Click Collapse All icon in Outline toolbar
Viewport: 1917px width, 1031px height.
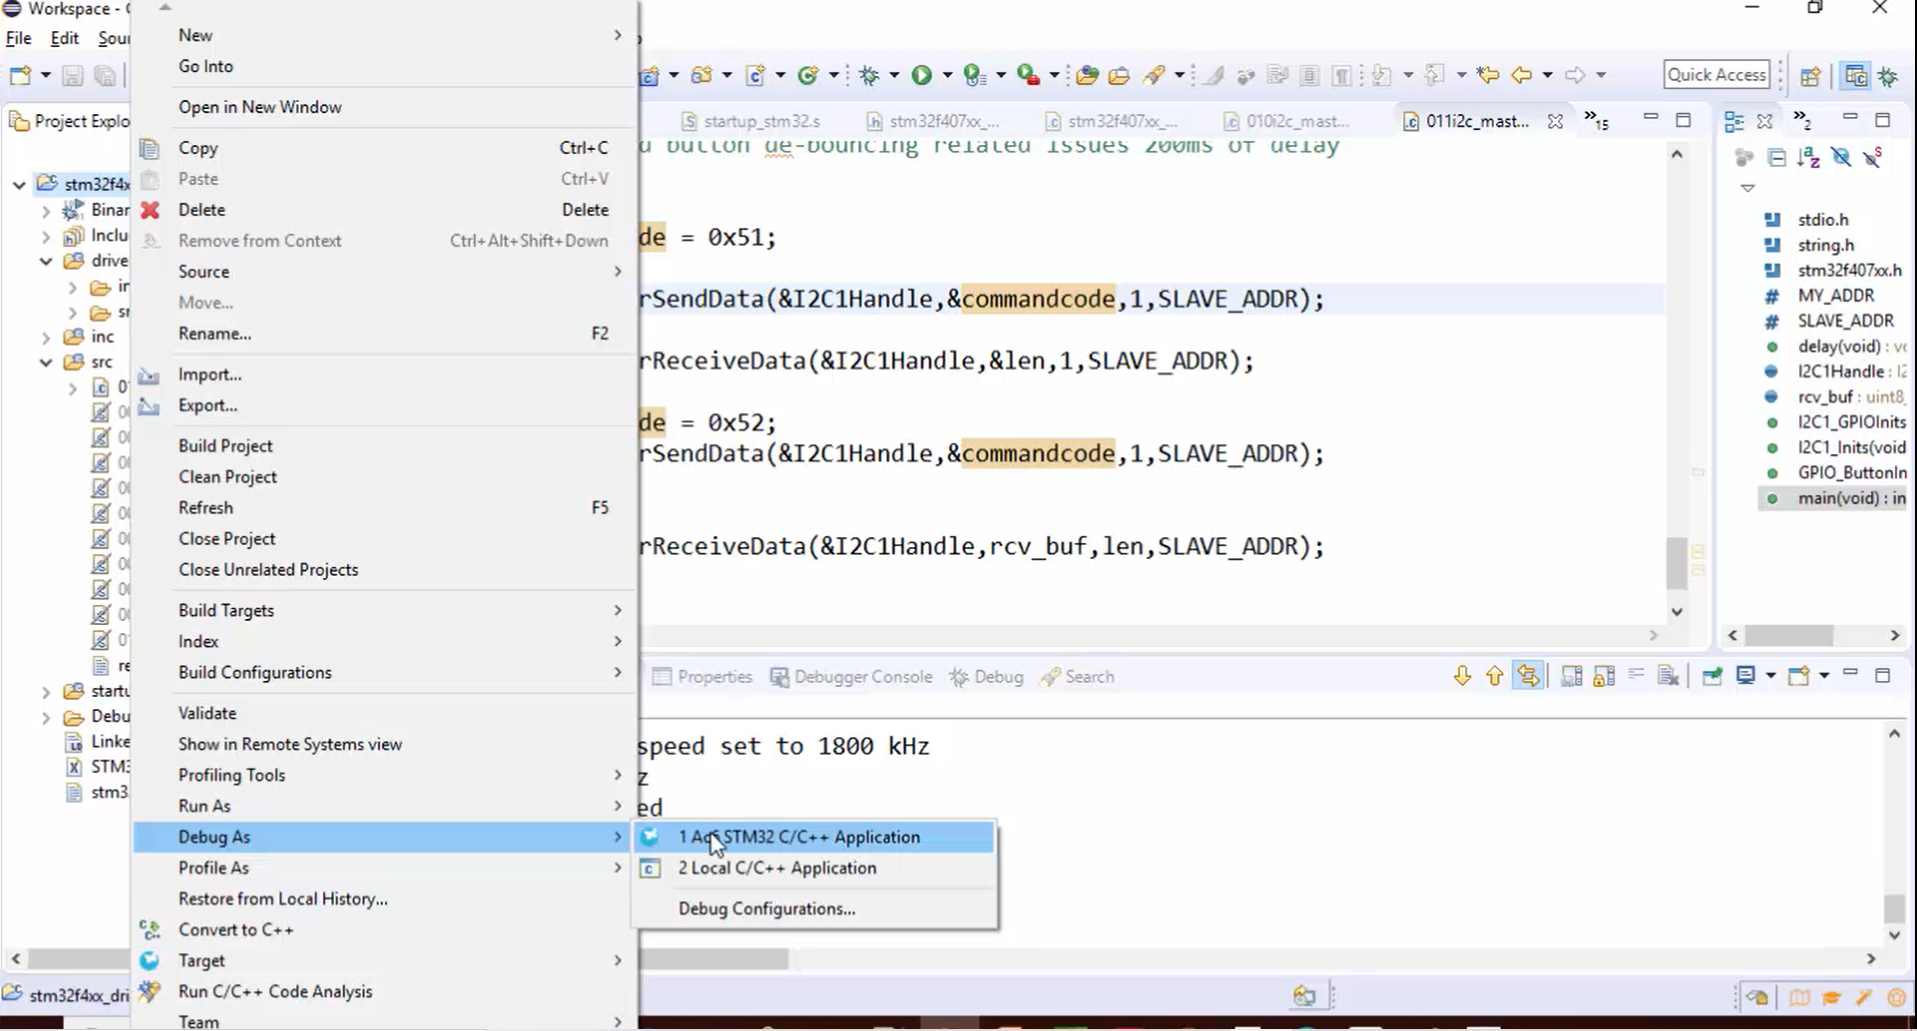pos(1776,158)
